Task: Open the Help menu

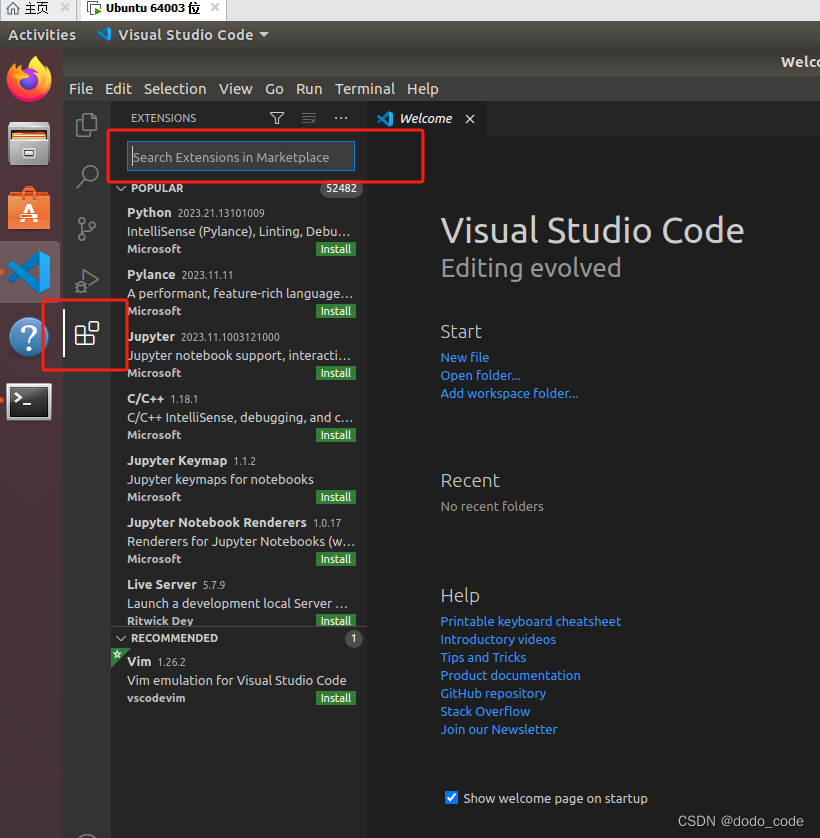Action: point(422,89)
